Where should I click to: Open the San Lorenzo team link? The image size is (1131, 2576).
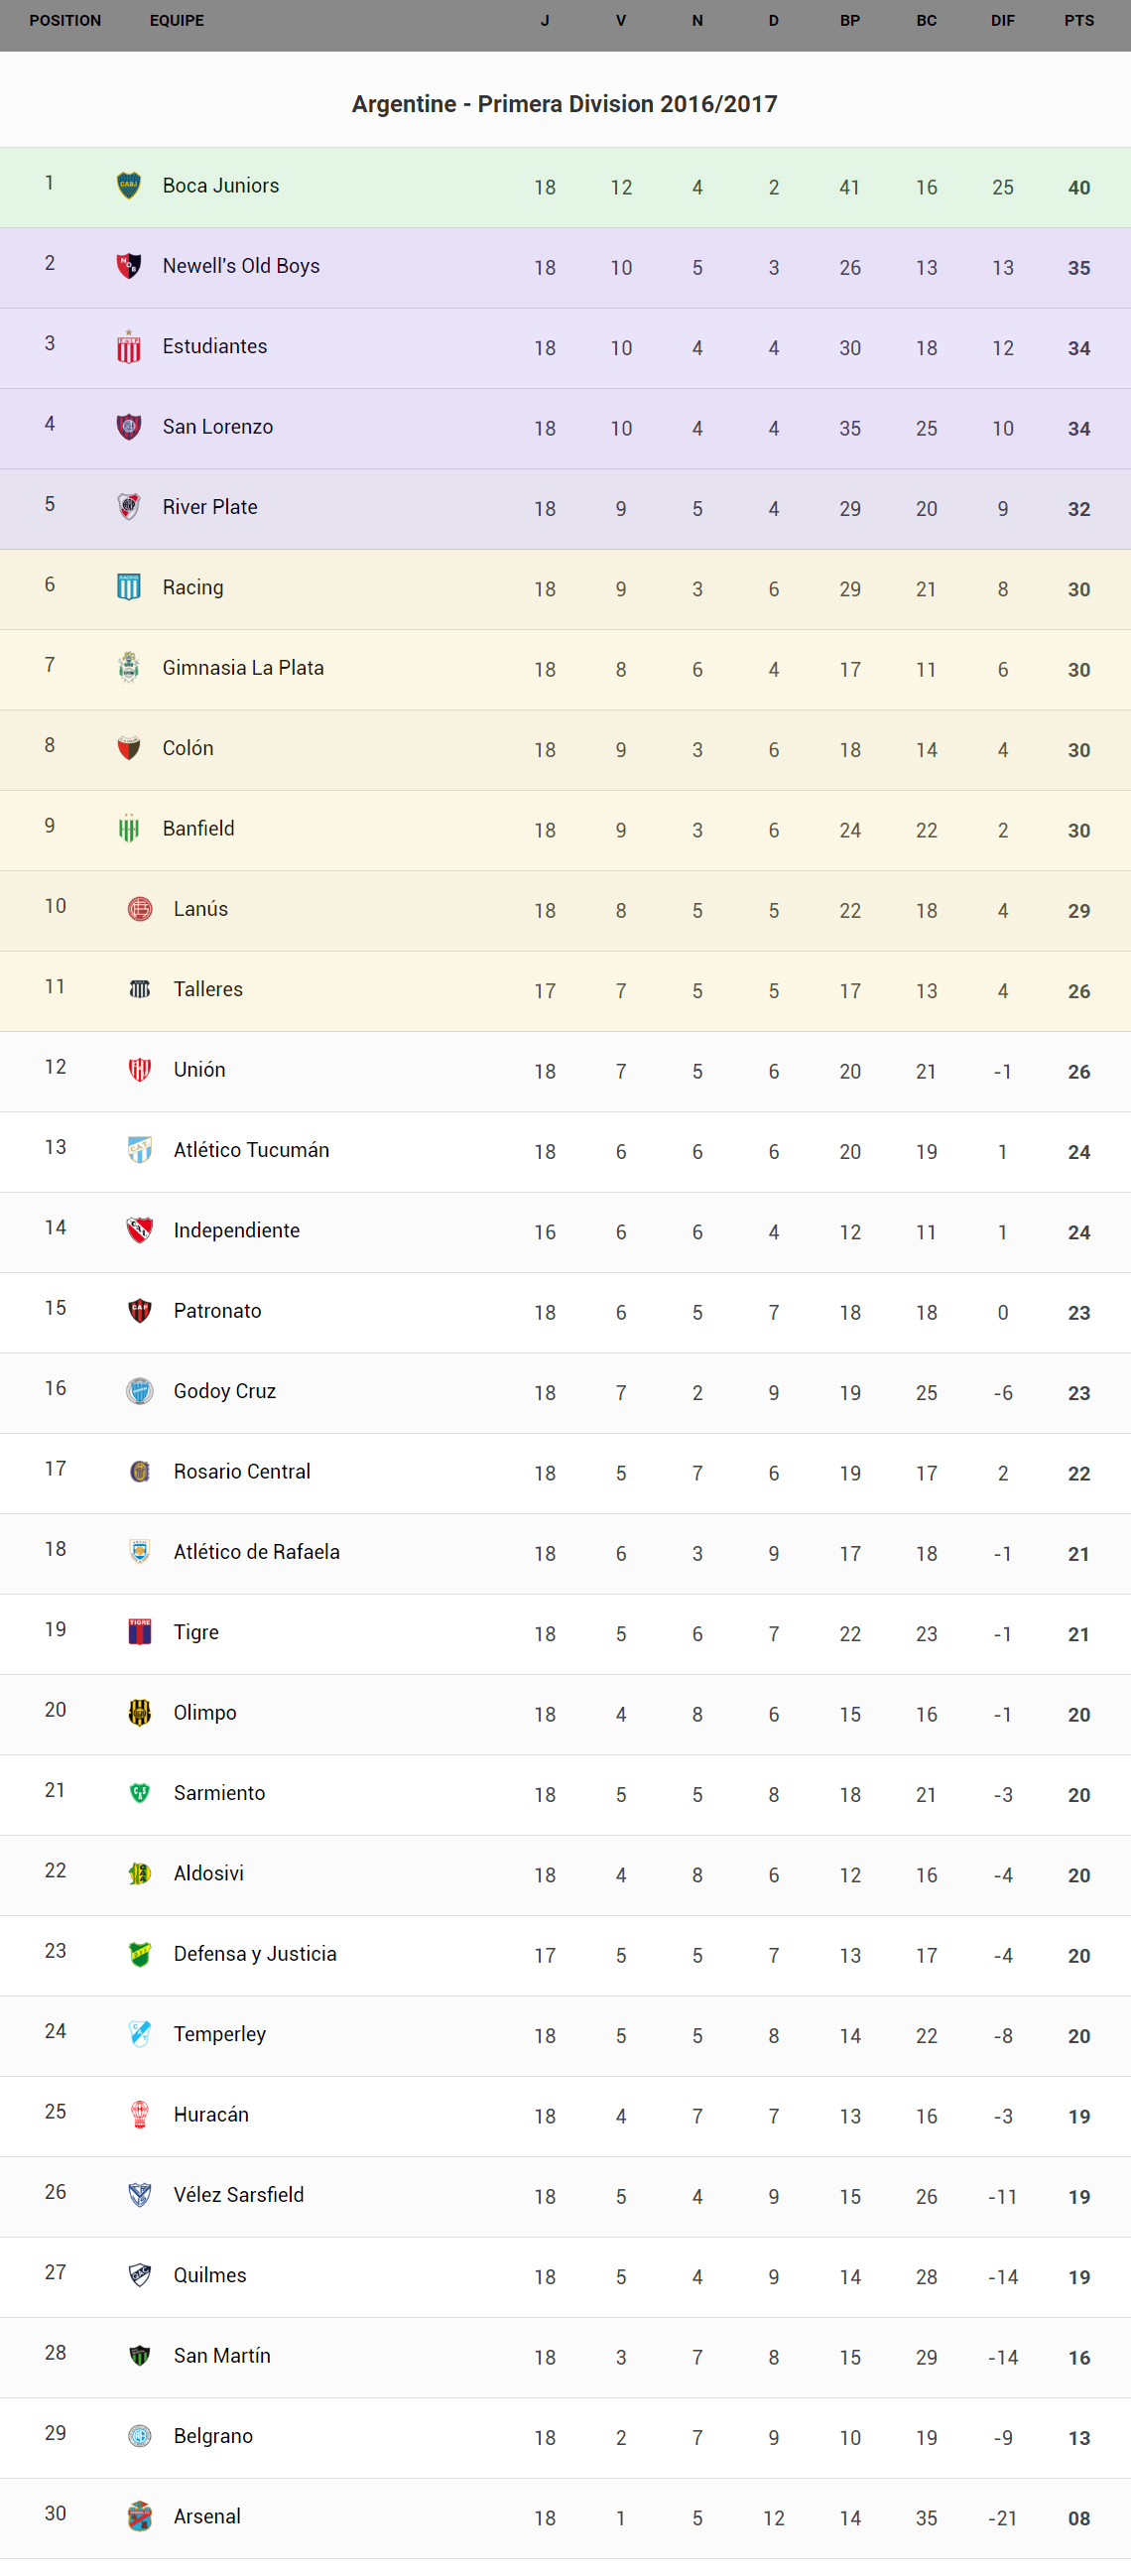pos(218,427)
